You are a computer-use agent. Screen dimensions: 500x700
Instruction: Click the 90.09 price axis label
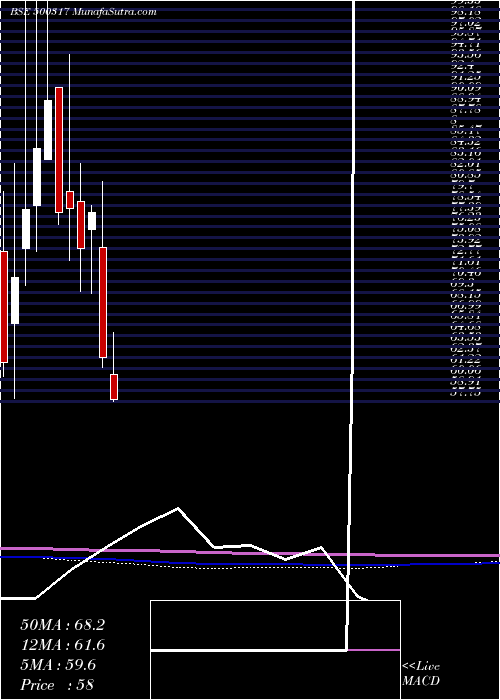coord(464,88)
